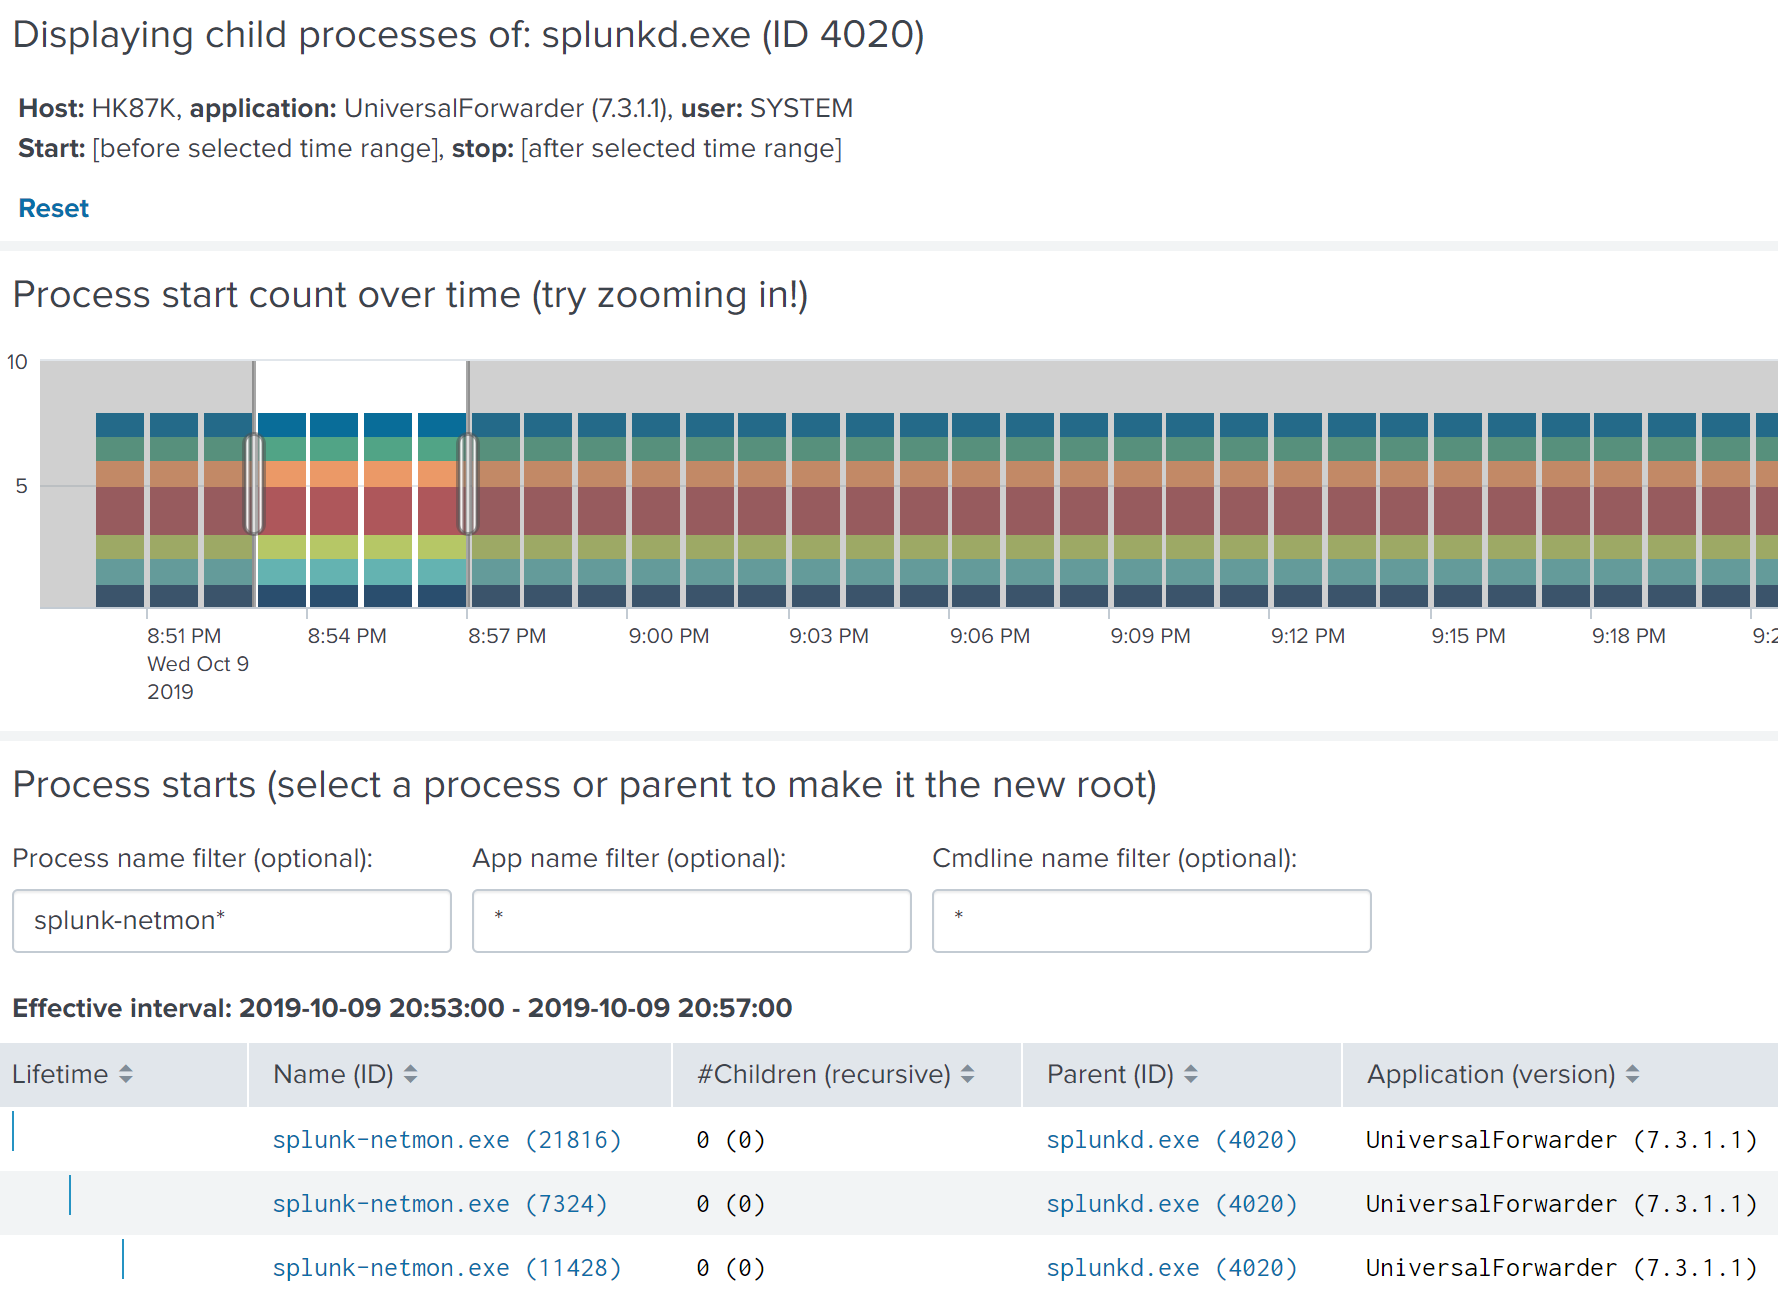
Task: Click the y-axis value 10
Action: pyautogui.click(x=17, y=362)
